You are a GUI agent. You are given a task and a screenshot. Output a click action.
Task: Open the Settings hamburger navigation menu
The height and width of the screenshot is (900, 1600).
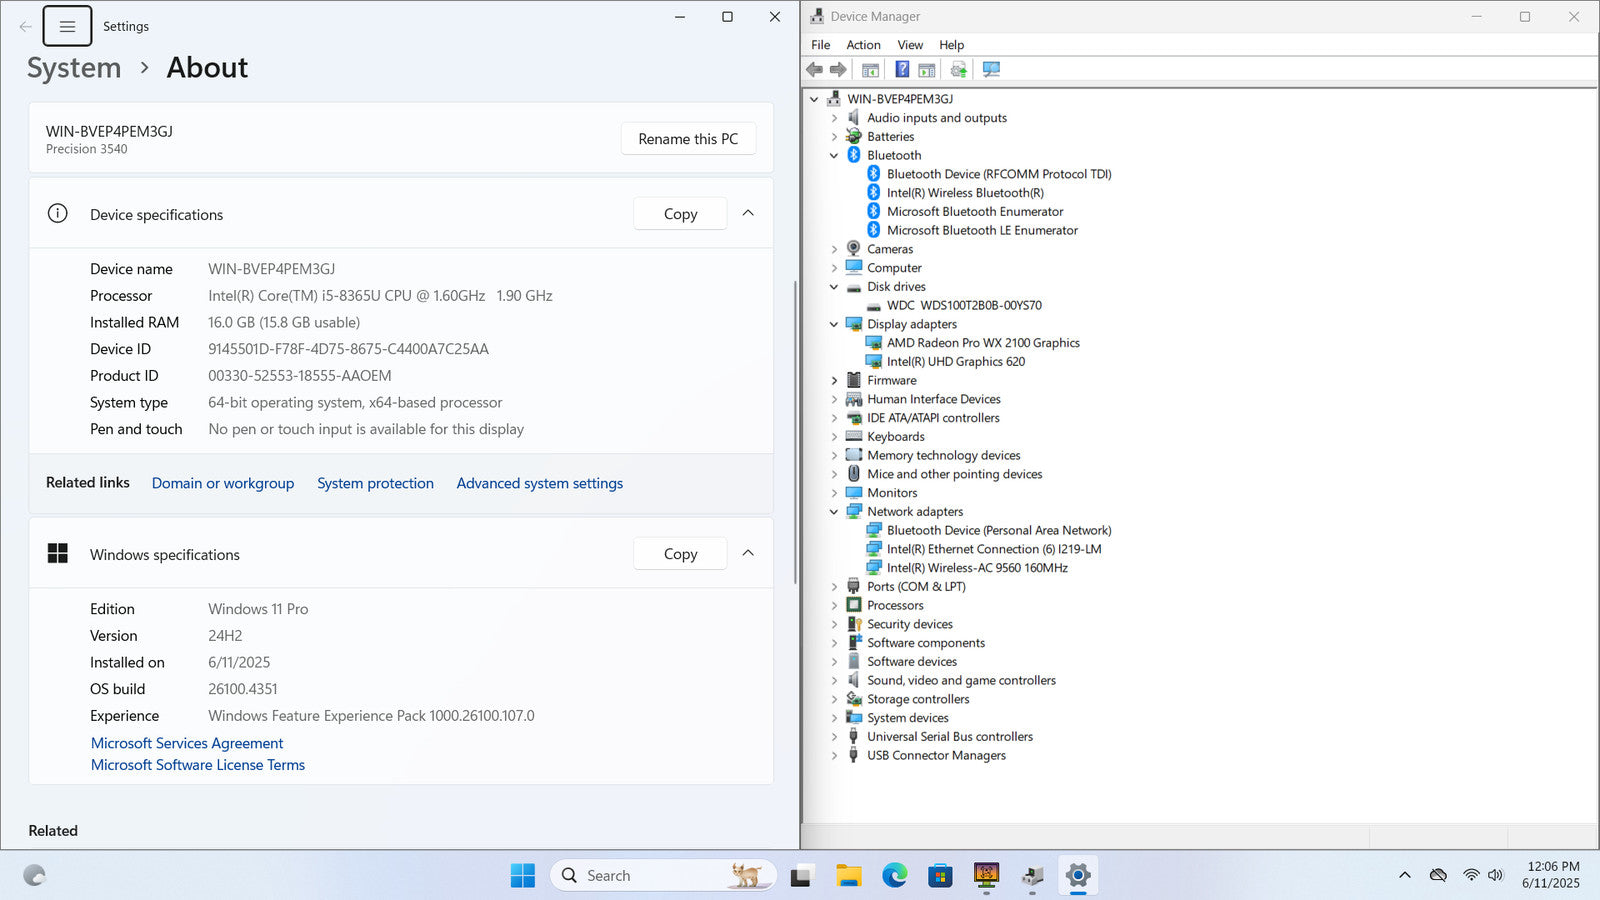coord(67,27)
